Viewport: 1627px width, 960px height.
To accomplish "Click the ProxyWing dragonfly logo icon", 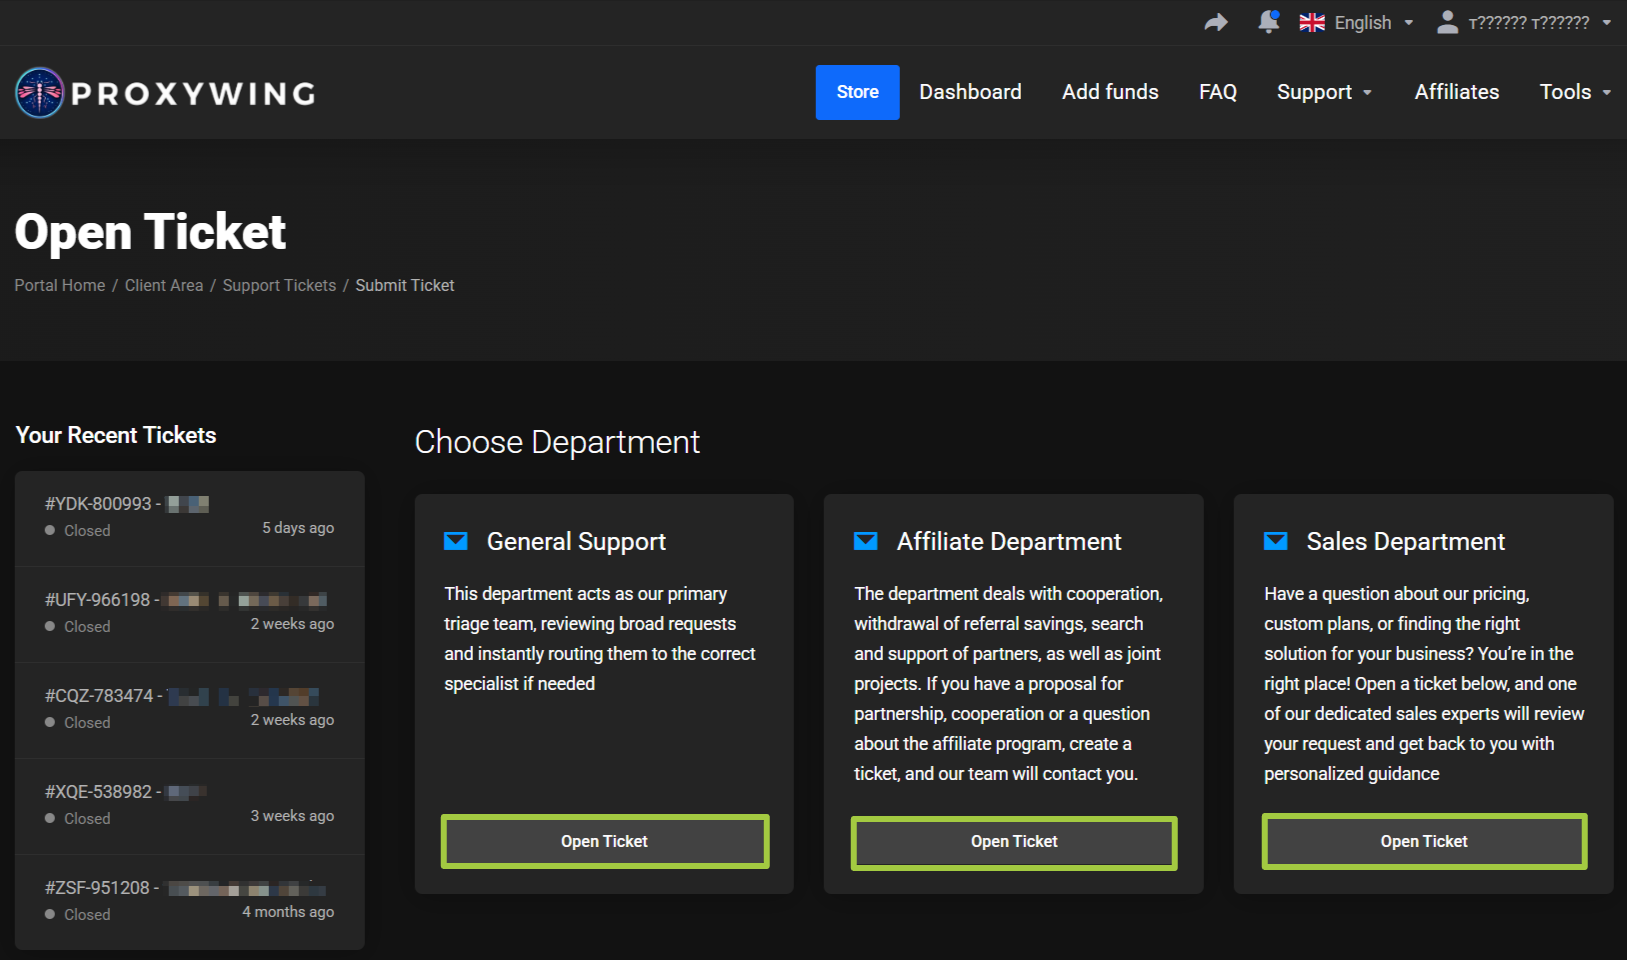I will (x=40, y=93).
